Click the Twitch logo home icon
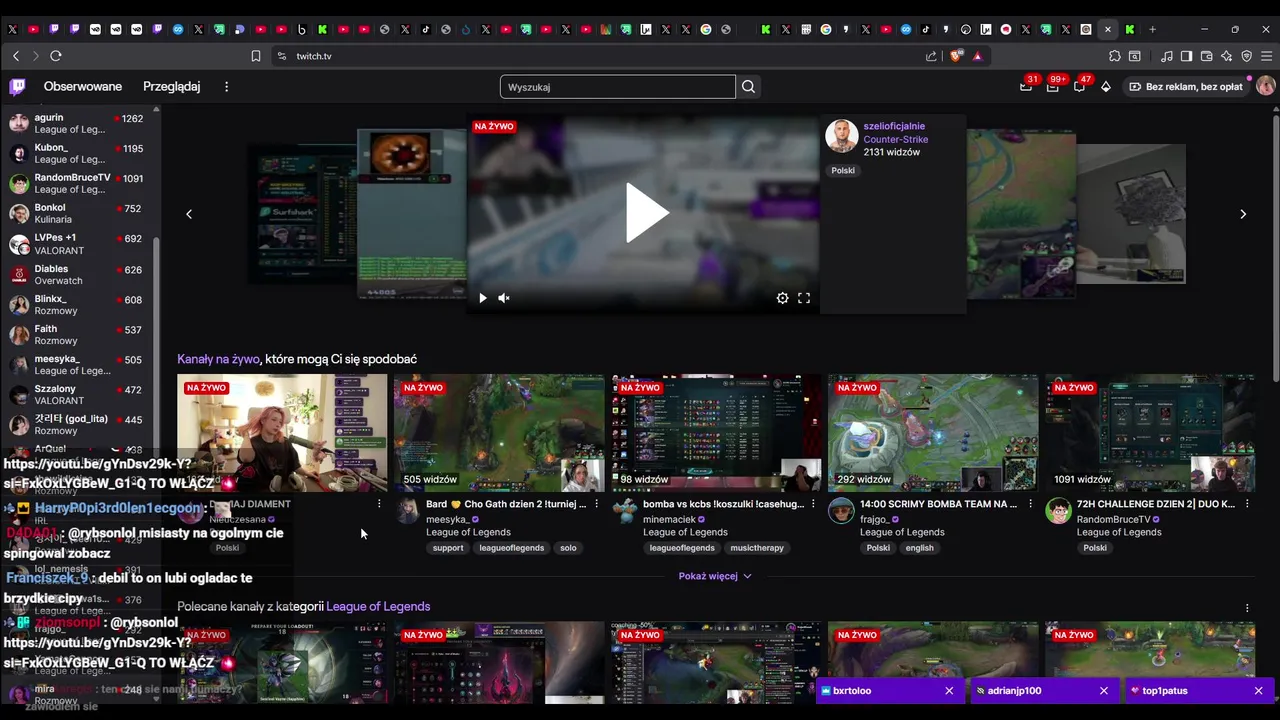Viewport: 1280px width, 720px height. point(17,87)
